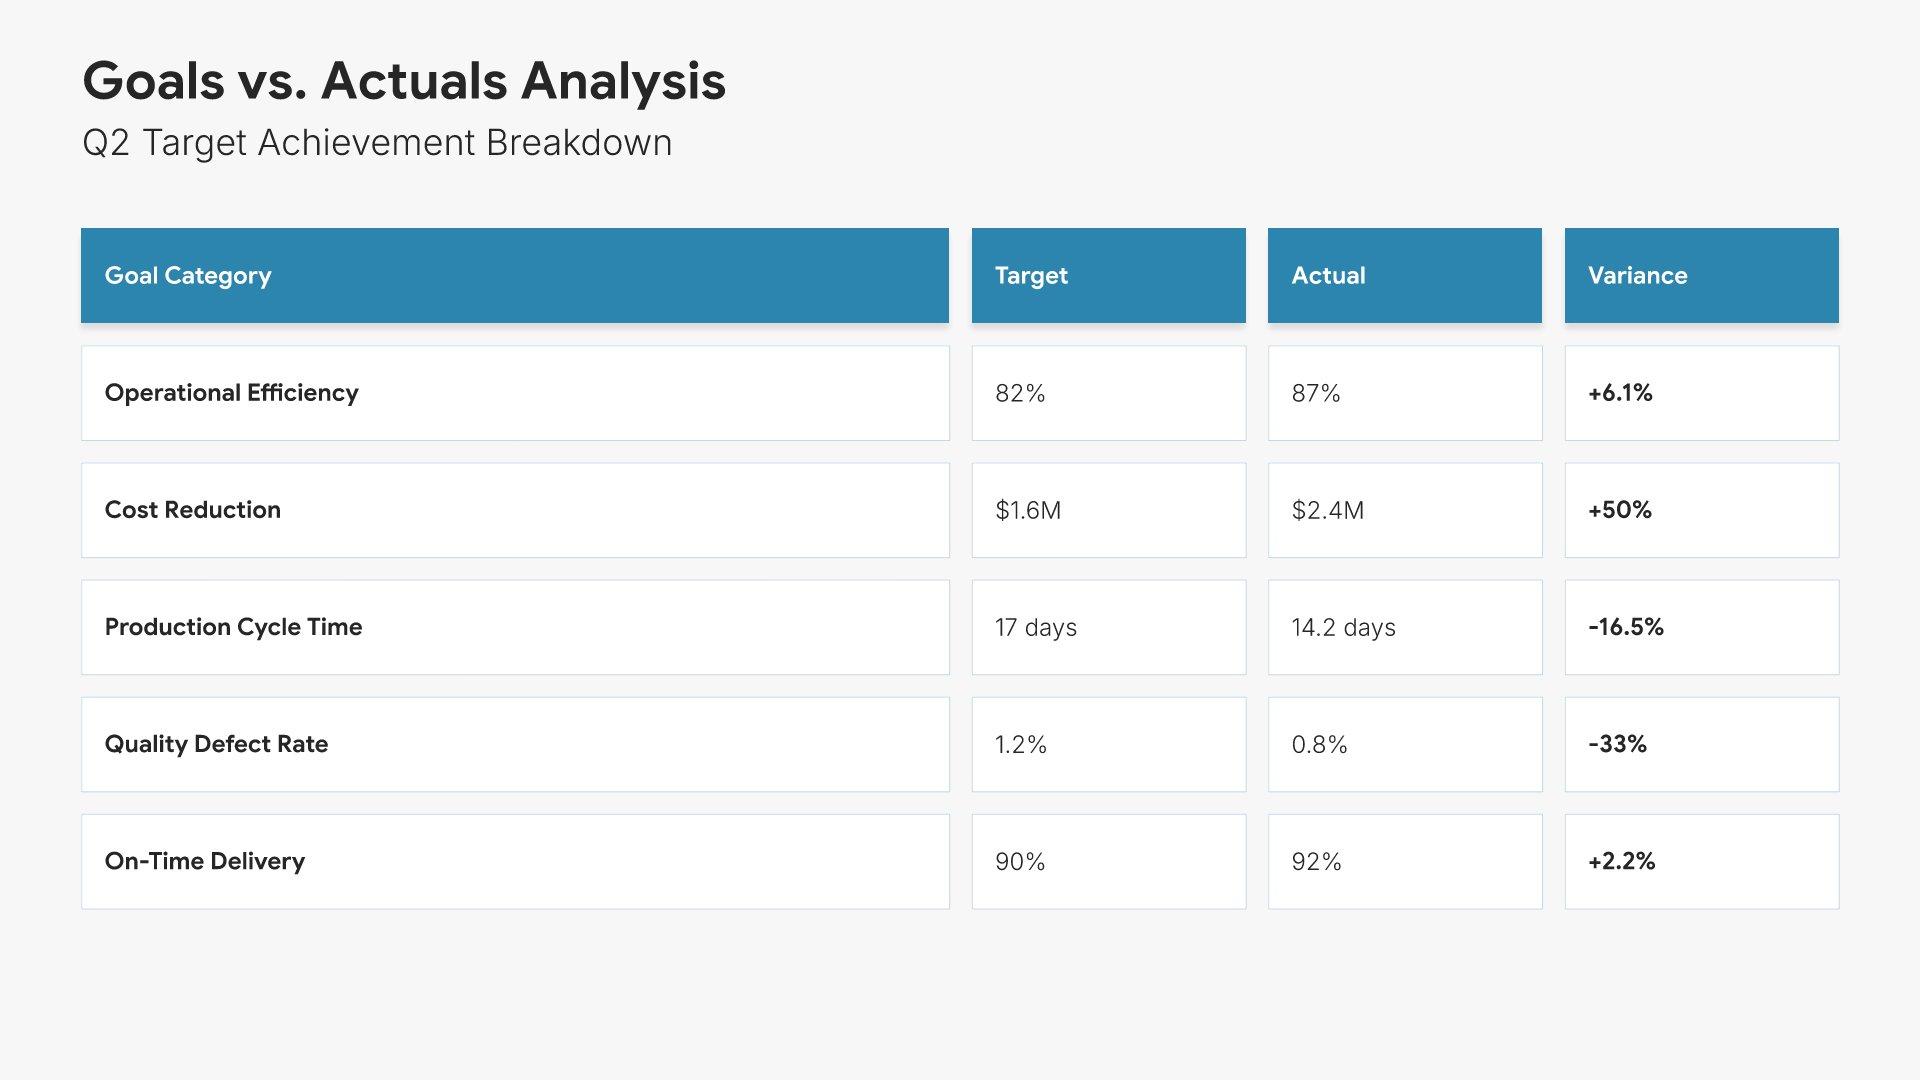Click the Goals vs. Actuals Analysis title
Screen dimensions: 1920x1080
(404, 81)
